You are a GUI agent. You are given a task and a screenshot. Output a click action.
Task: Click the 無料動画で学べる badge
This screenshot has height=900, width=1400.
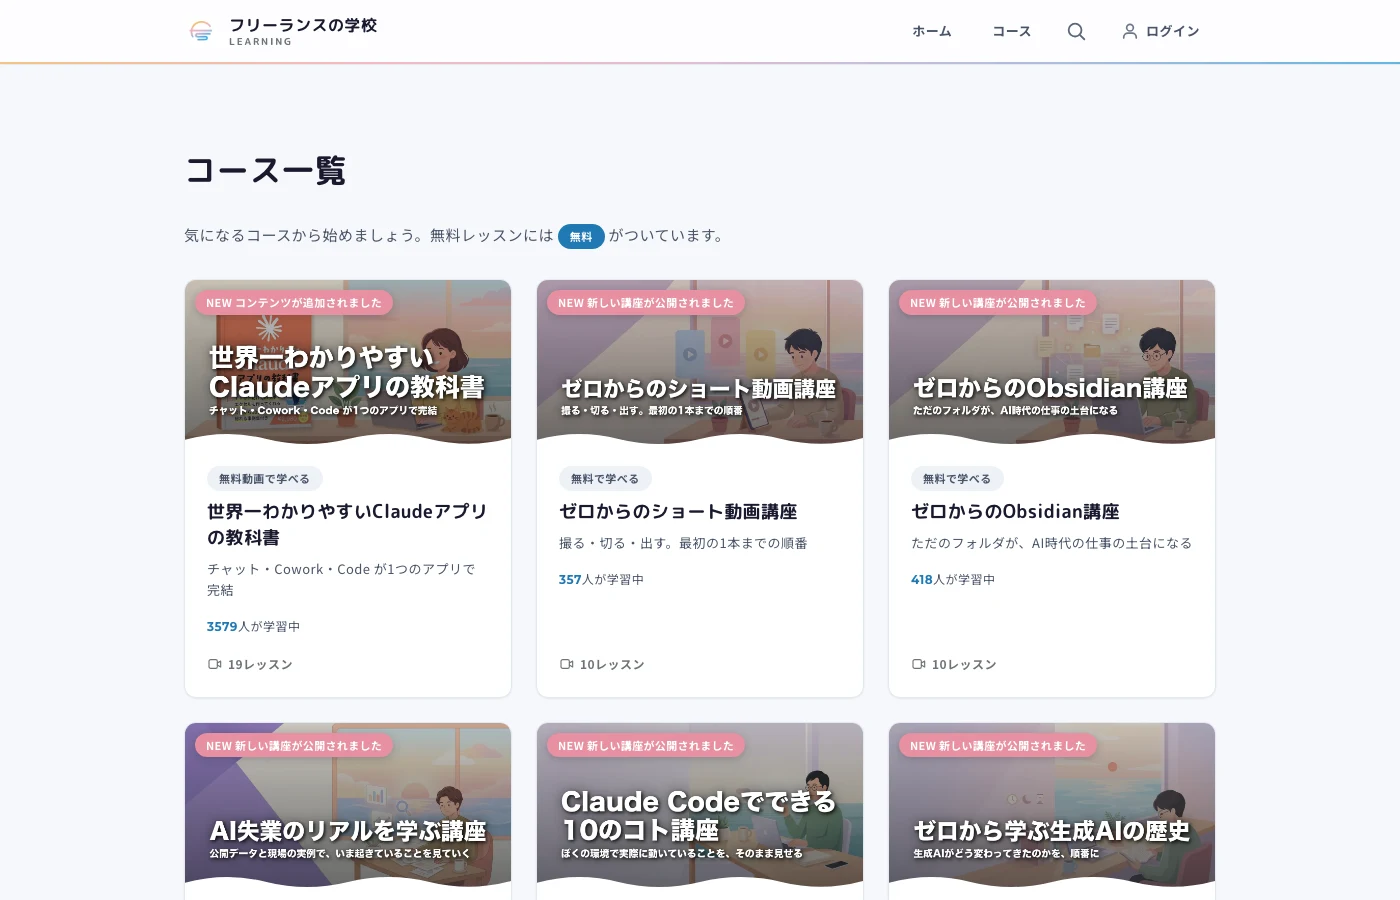pyautogui.click(x=265, y=479)
